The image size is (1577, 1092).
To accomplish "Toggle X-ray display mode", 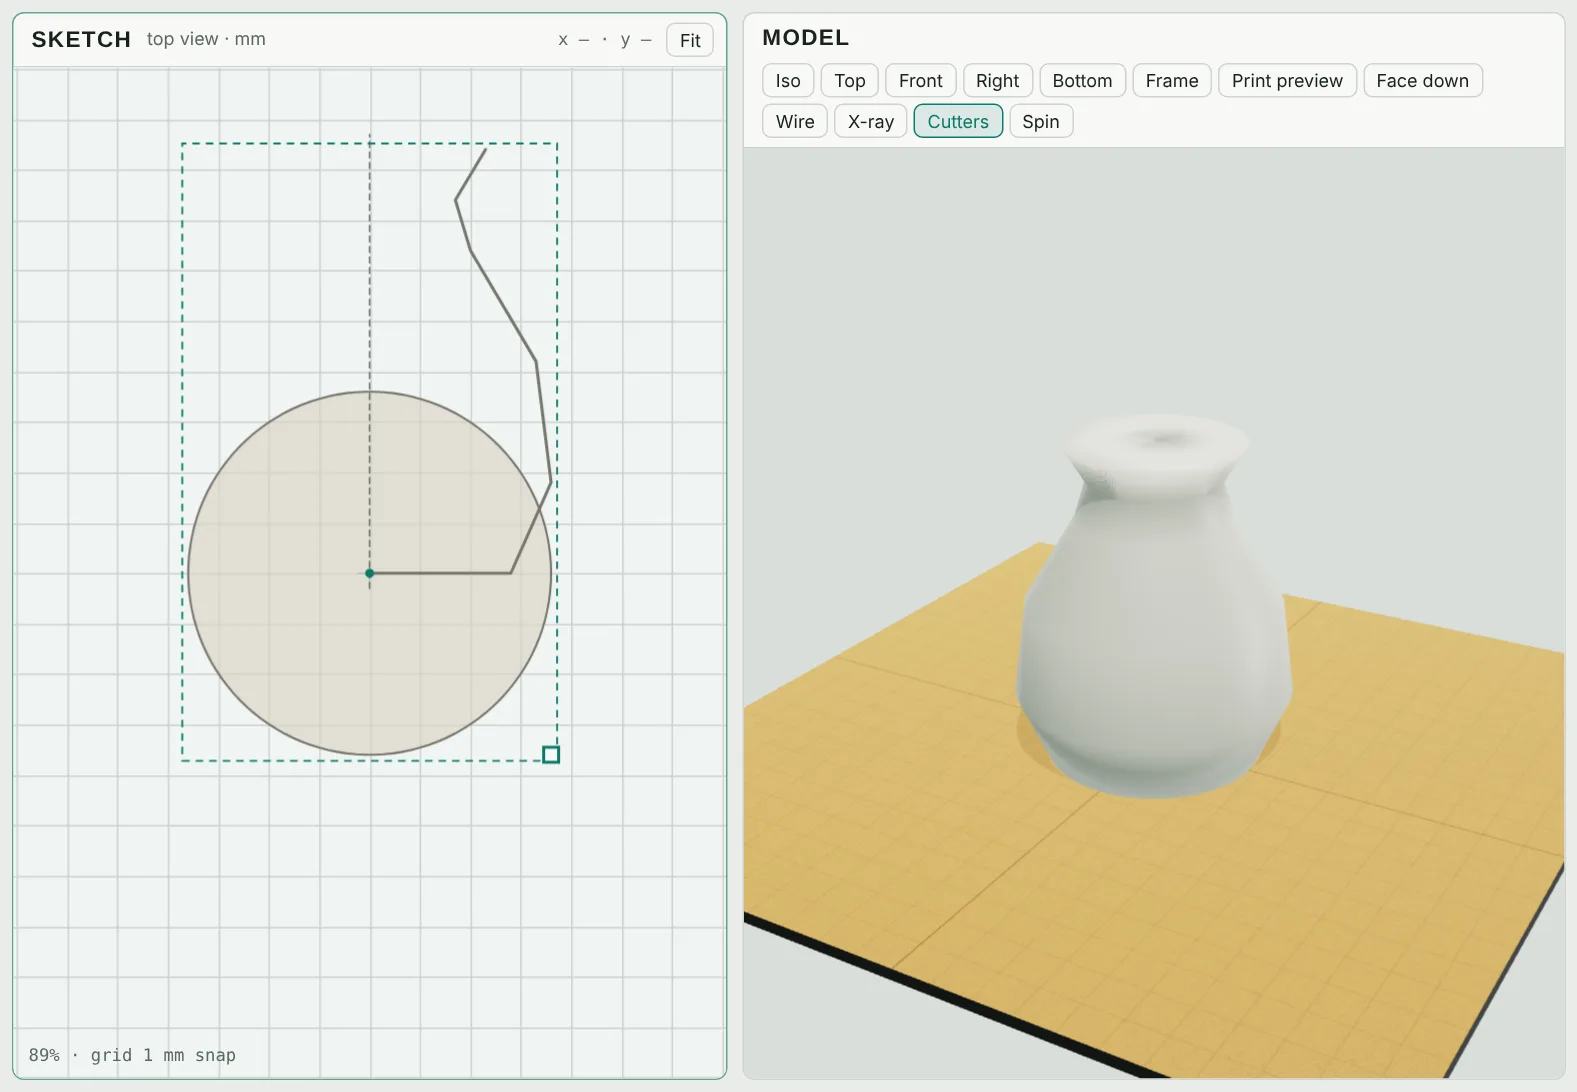I will pos(871,121).
